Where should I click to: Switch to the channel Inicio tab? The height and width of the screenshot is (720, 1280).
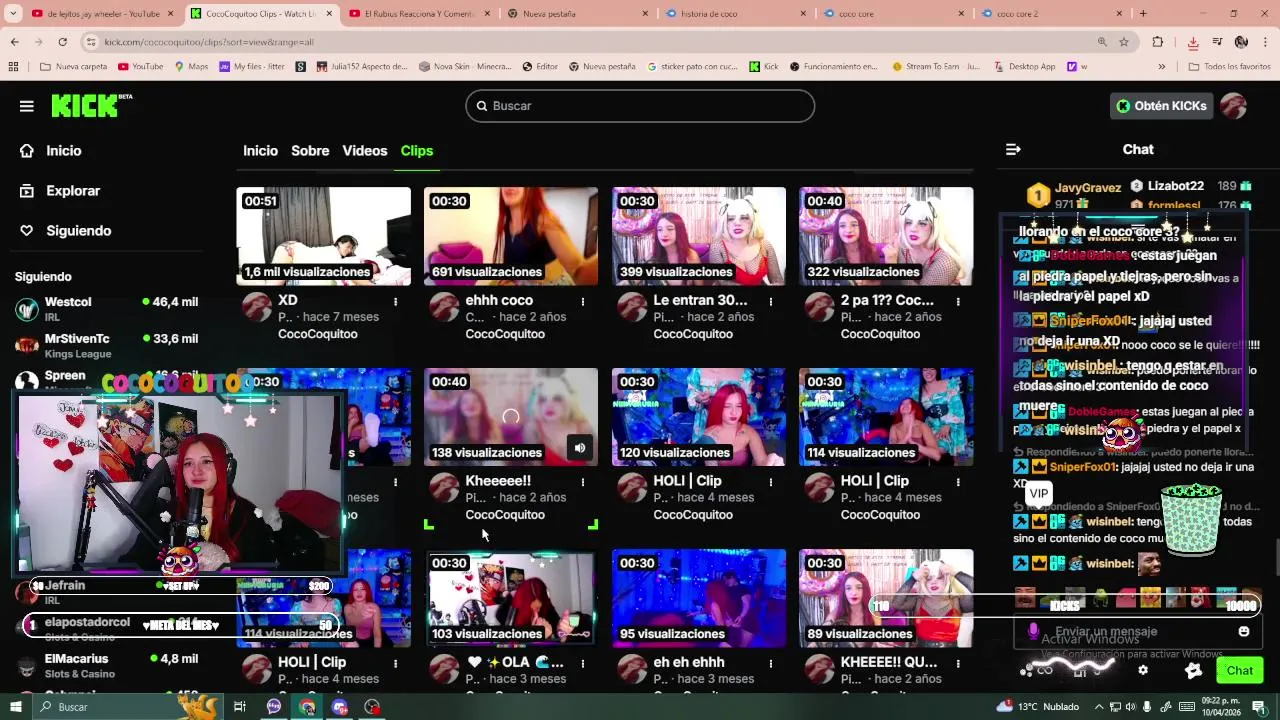[260, 150]
